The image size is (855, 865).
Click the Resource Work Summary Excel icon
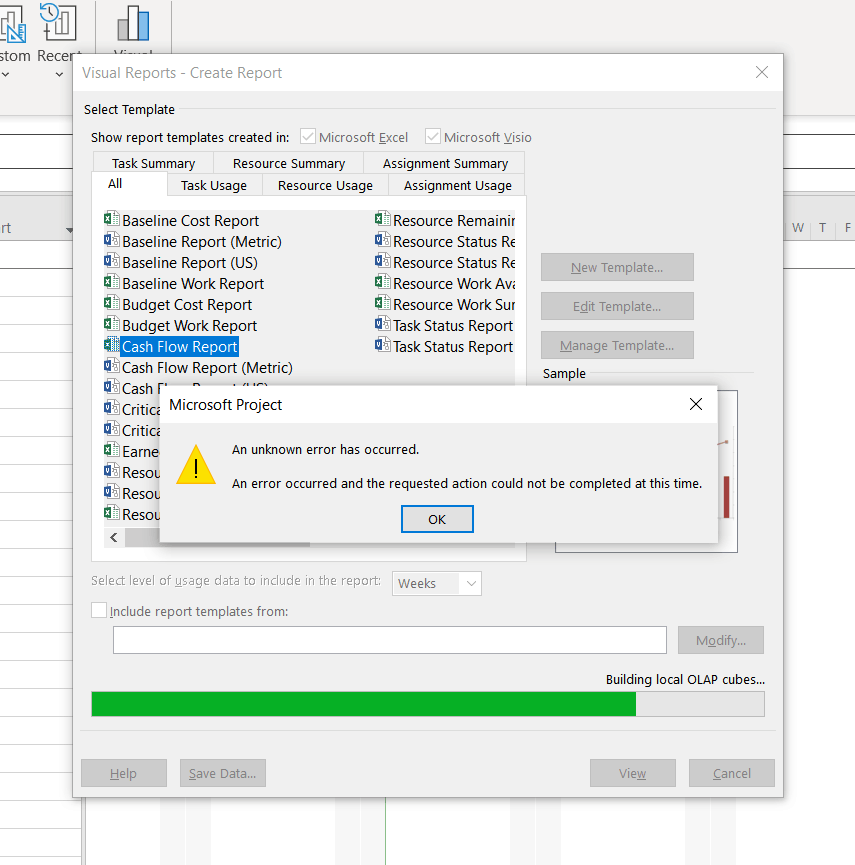pos(383,303)
